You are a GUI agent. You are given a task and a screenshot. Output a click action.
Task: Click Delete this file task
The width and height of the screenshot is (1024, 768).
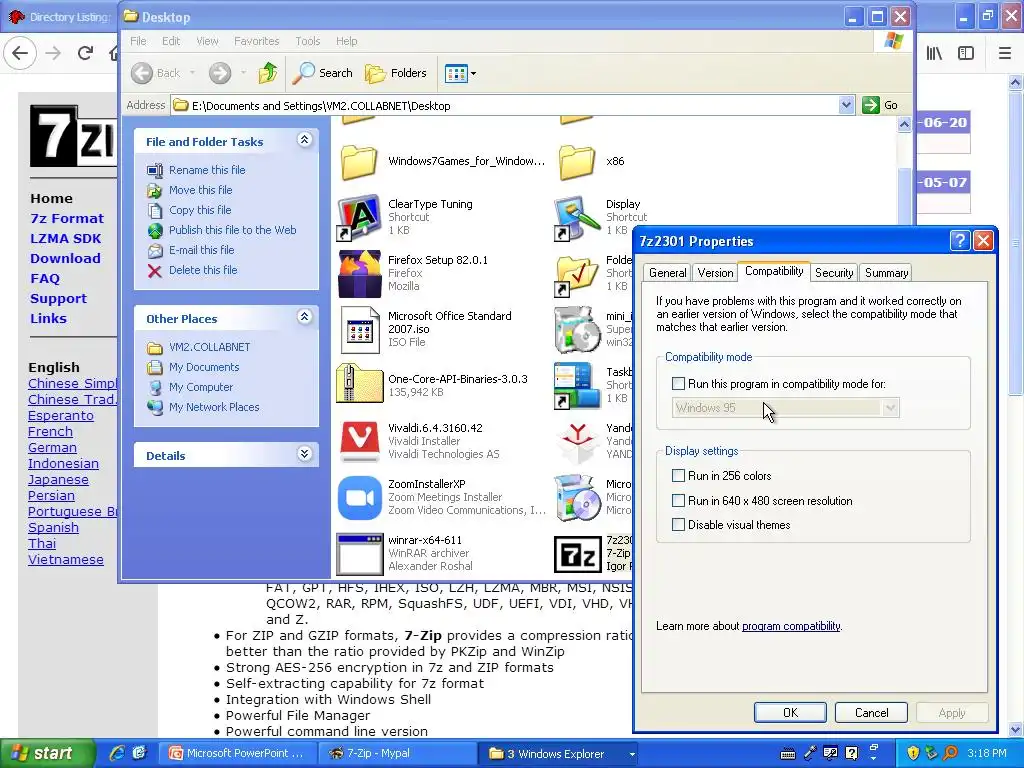click(202, 270)
